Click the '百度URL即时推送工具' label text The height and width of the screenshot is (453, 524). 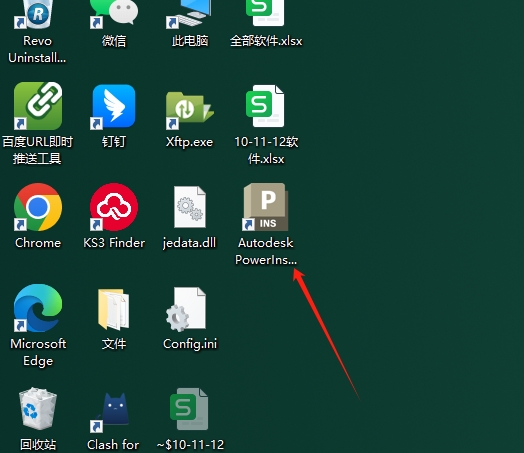click(x=37, y=150)
